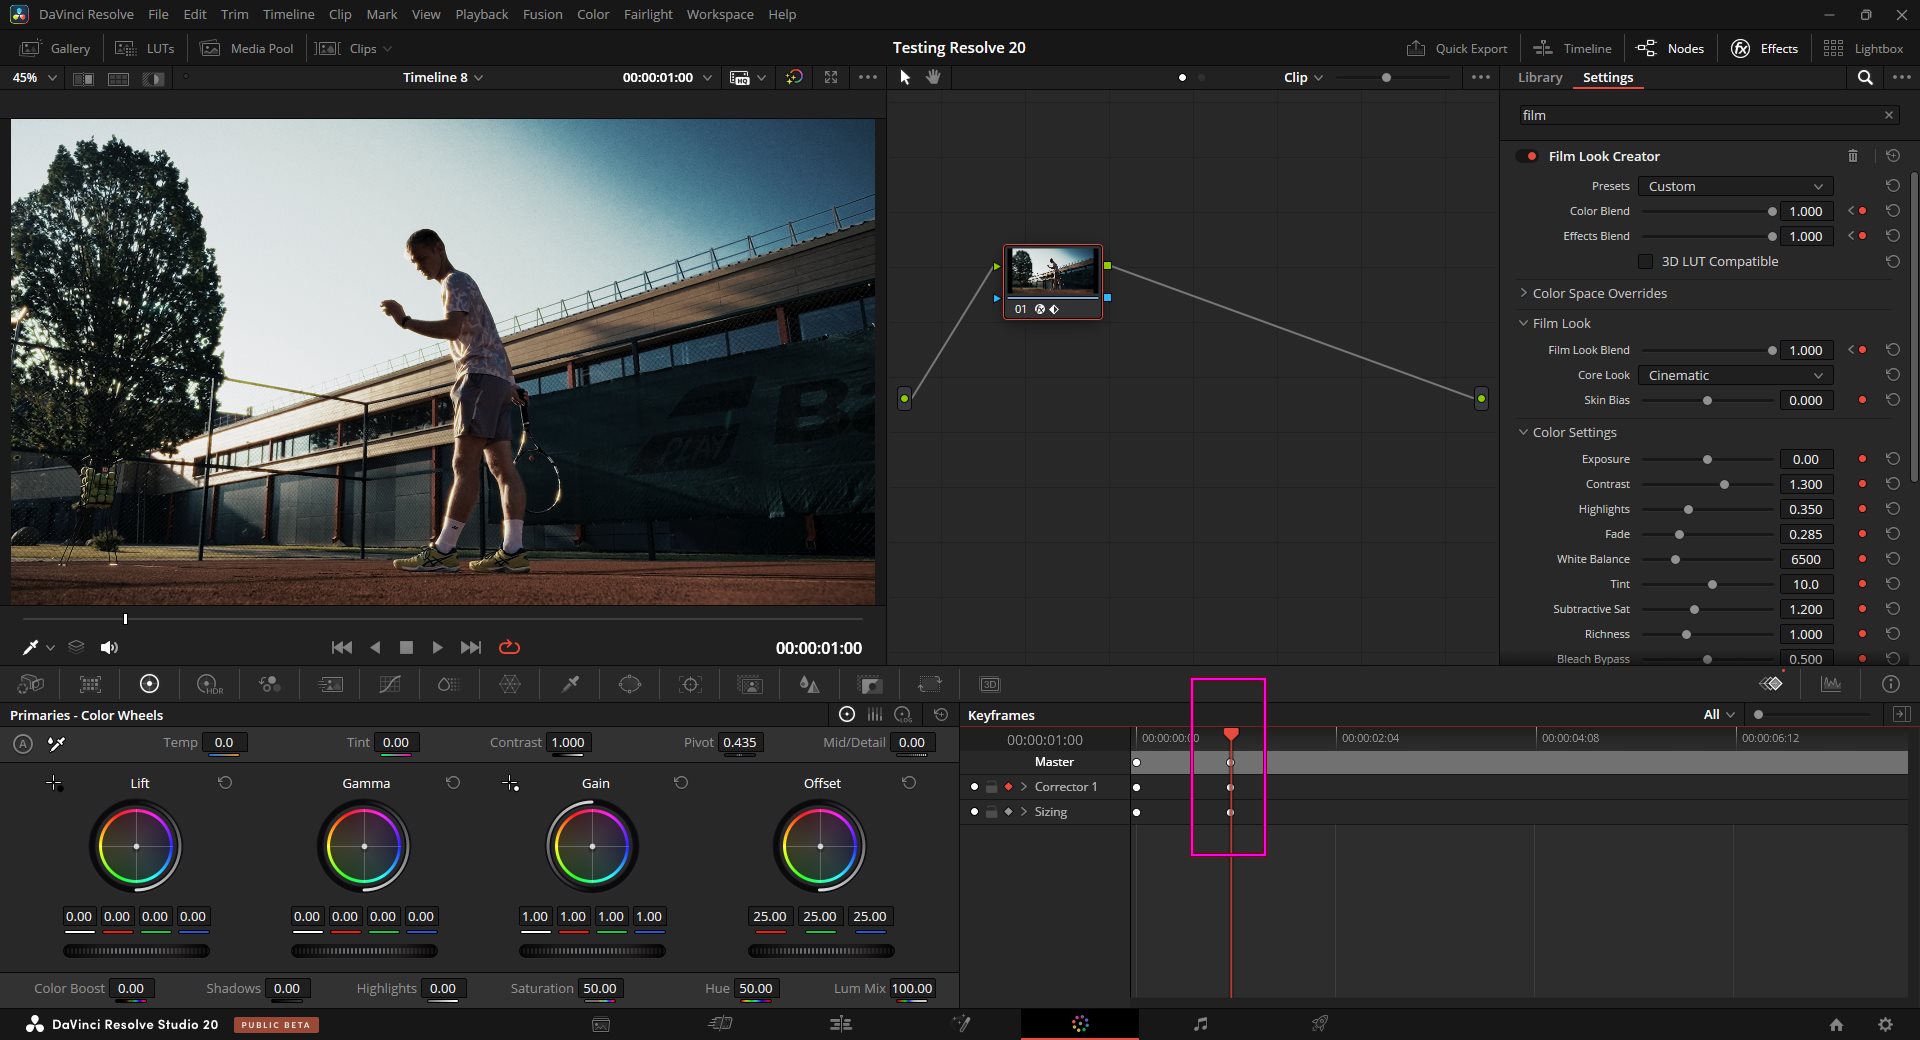The height and width of the screenshot is (1040, 1920).
Task: Toggle Corrector 1 keyframe enable dot
Action: click(x=974, y=787)
